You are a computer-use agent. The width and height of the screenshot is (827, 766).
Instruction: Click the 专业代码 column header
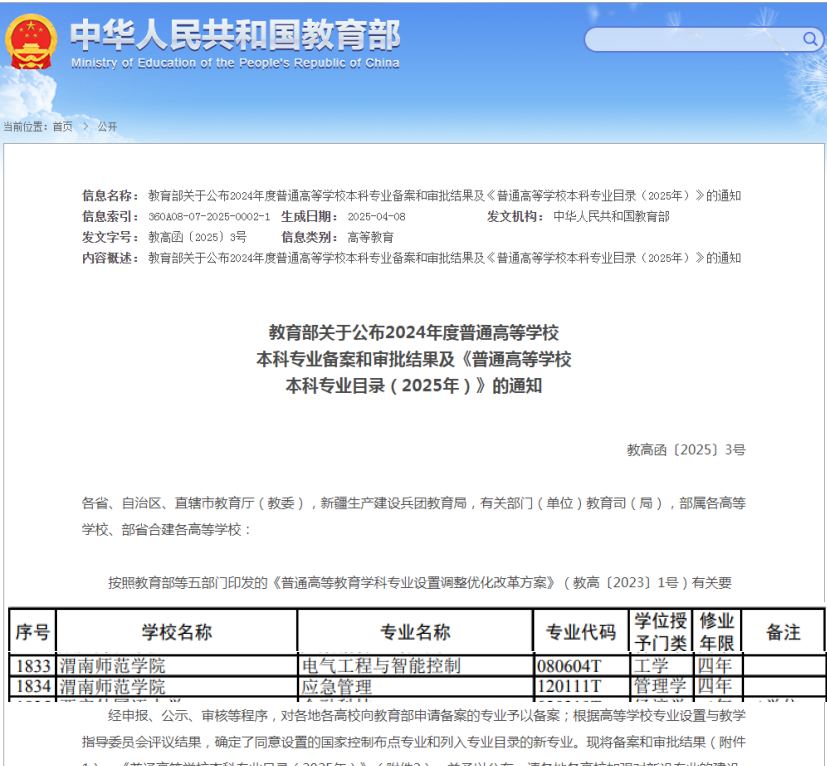pyautogui.click(x=580, y=632)
